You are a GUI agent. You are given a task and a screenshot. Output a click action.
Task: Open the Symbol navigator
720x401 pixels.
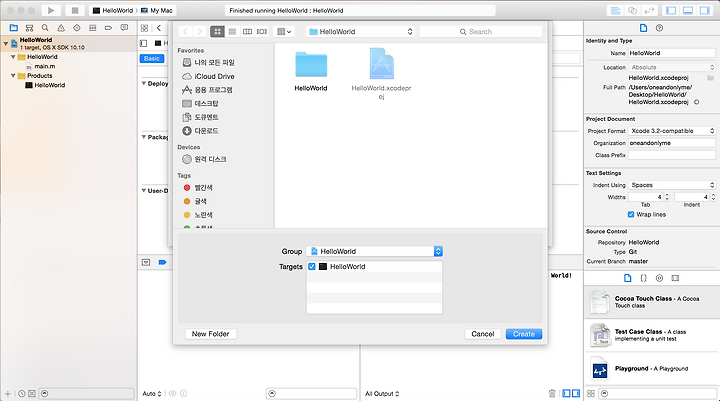point(29,28)
